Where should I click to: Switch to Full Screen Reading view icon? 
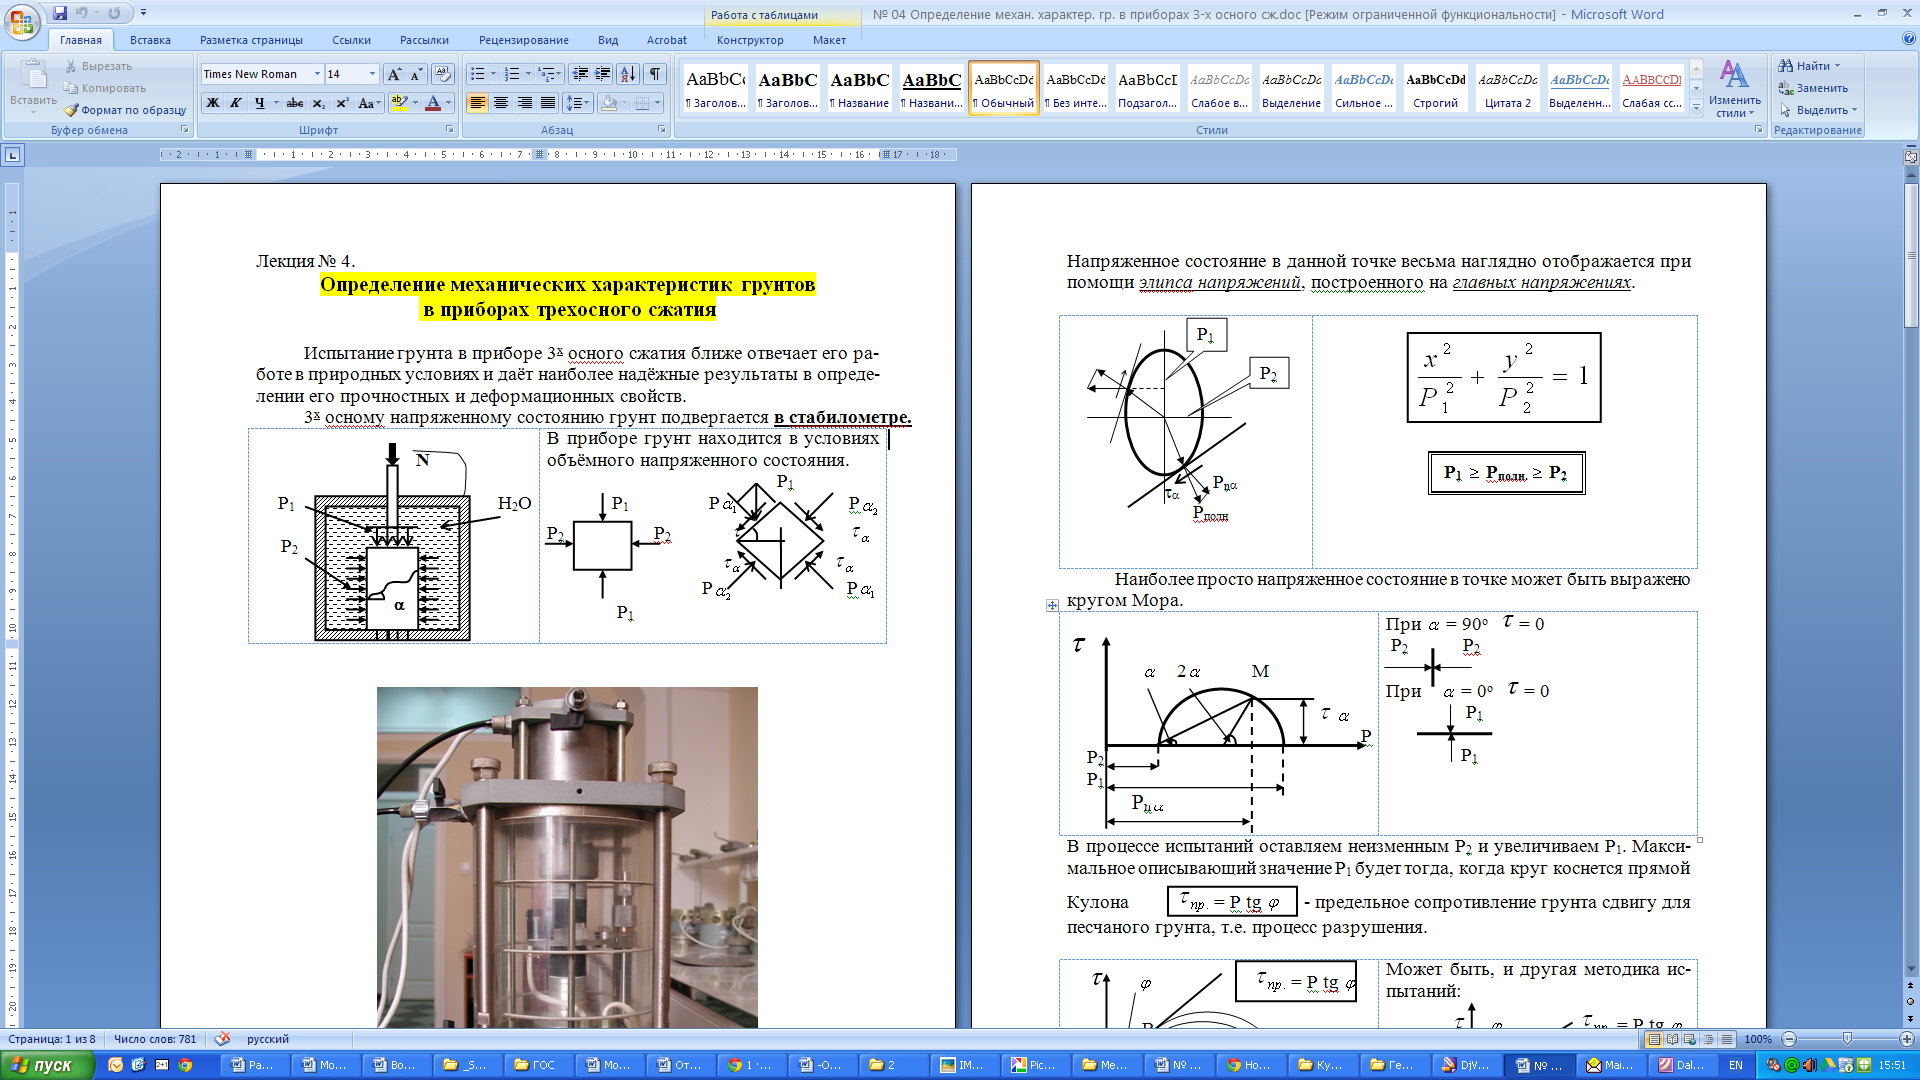1672,1039
